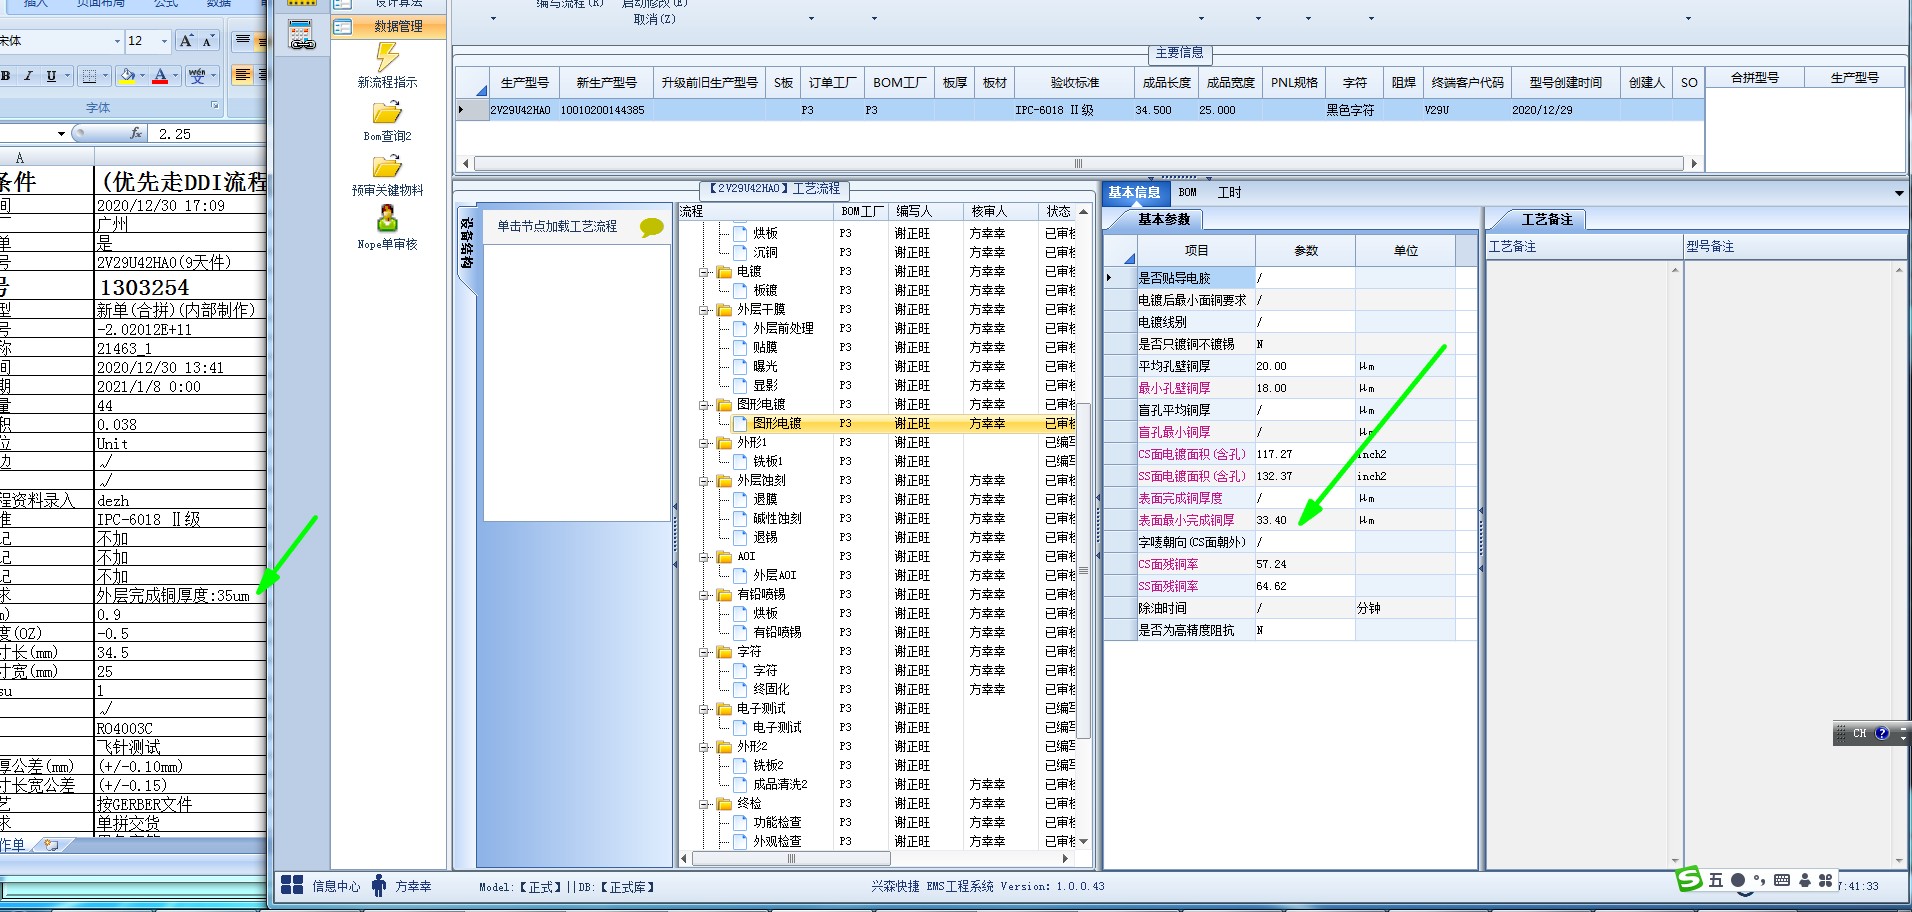Click Excel align text left icon
This screenshot has height=912, width=1912.
pyautogui.click(x=243, y=76)
